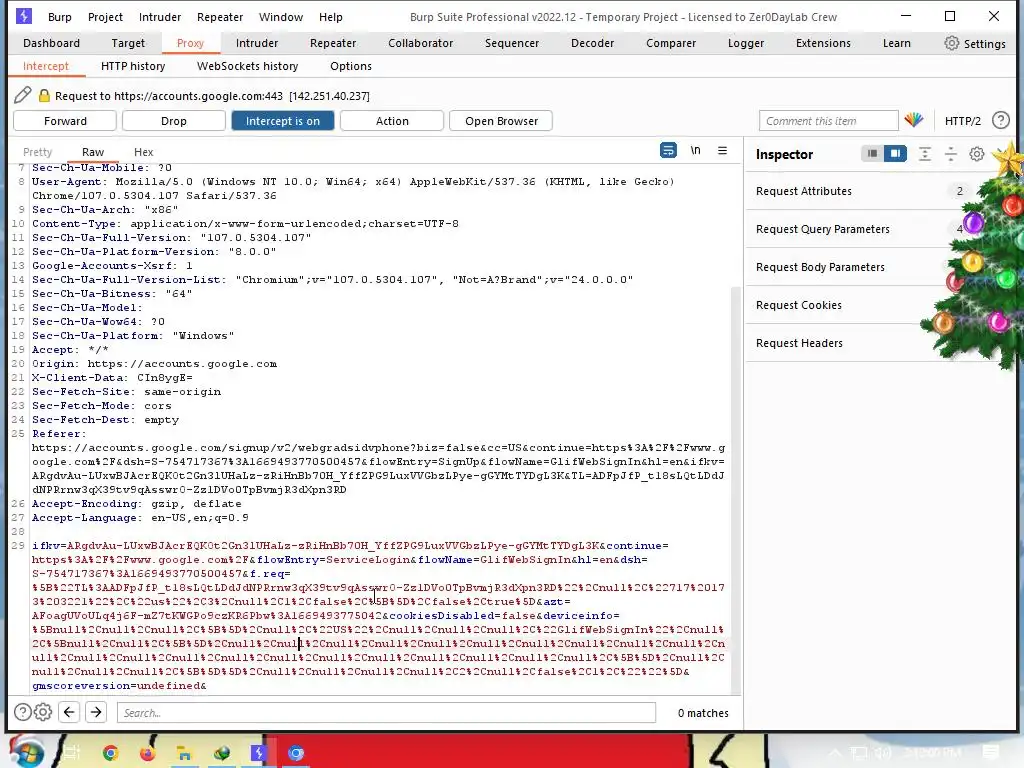The width and height of the screenshot is (1024, 768).
Task: Switch to the Learn tab
Action: (897, 43)
